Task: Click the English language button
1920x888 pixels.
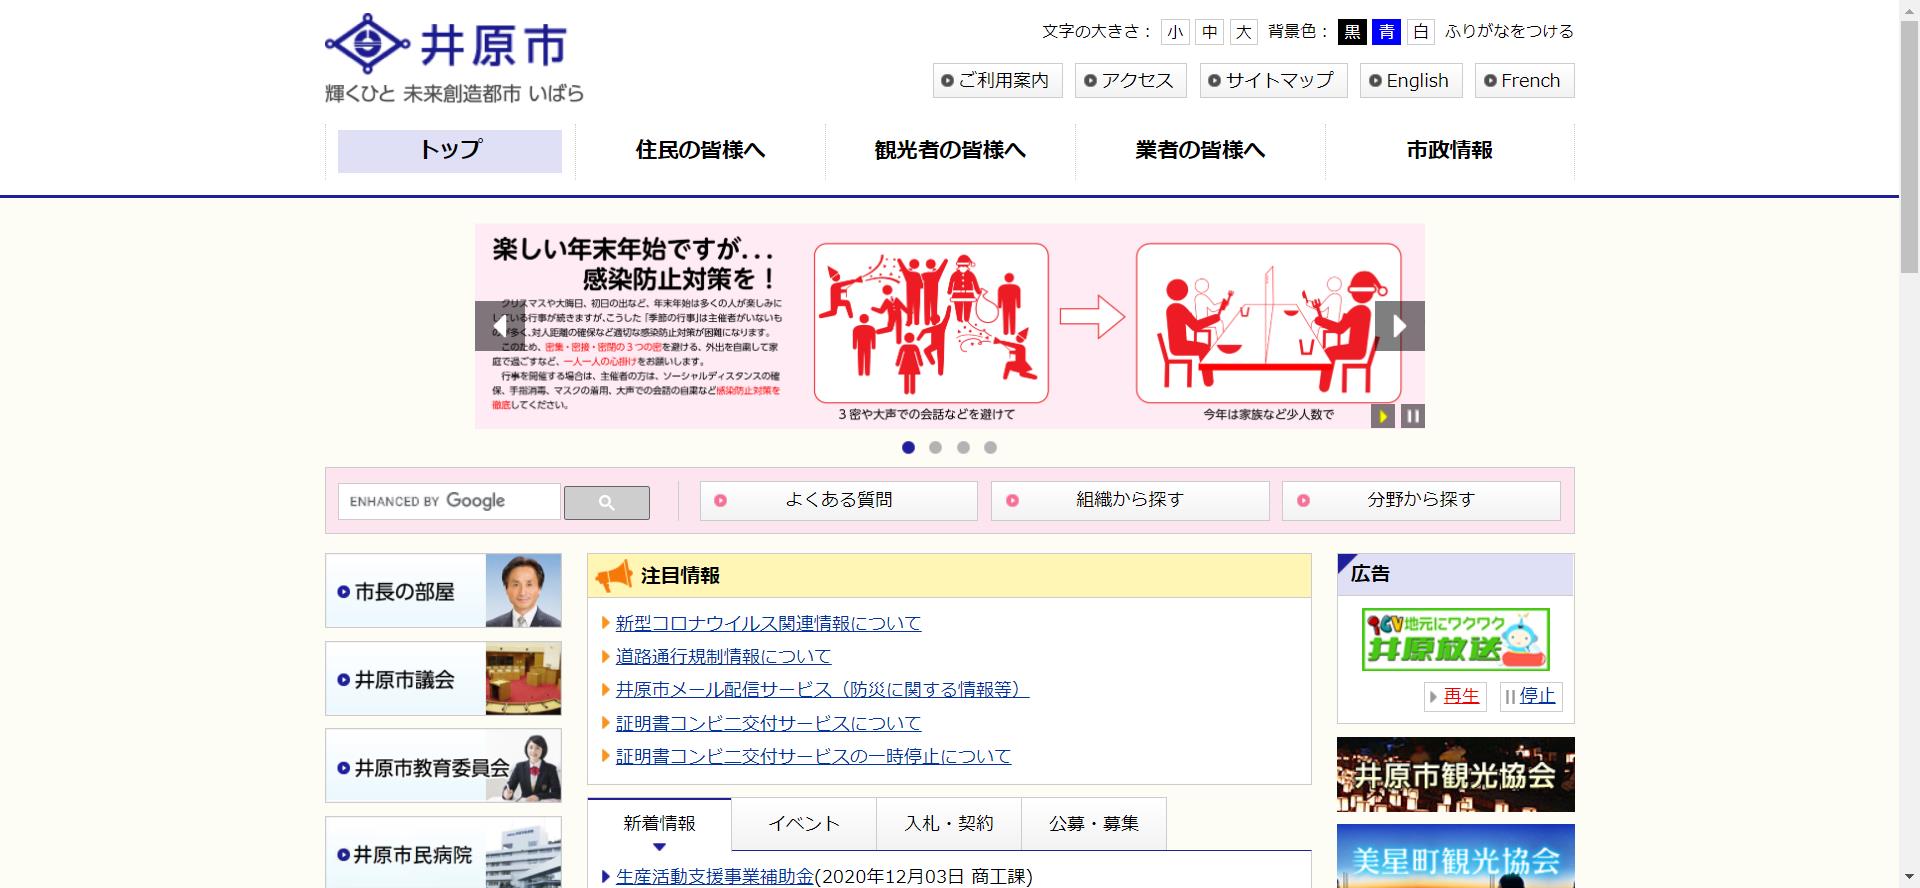Action: pos(1410,81)
